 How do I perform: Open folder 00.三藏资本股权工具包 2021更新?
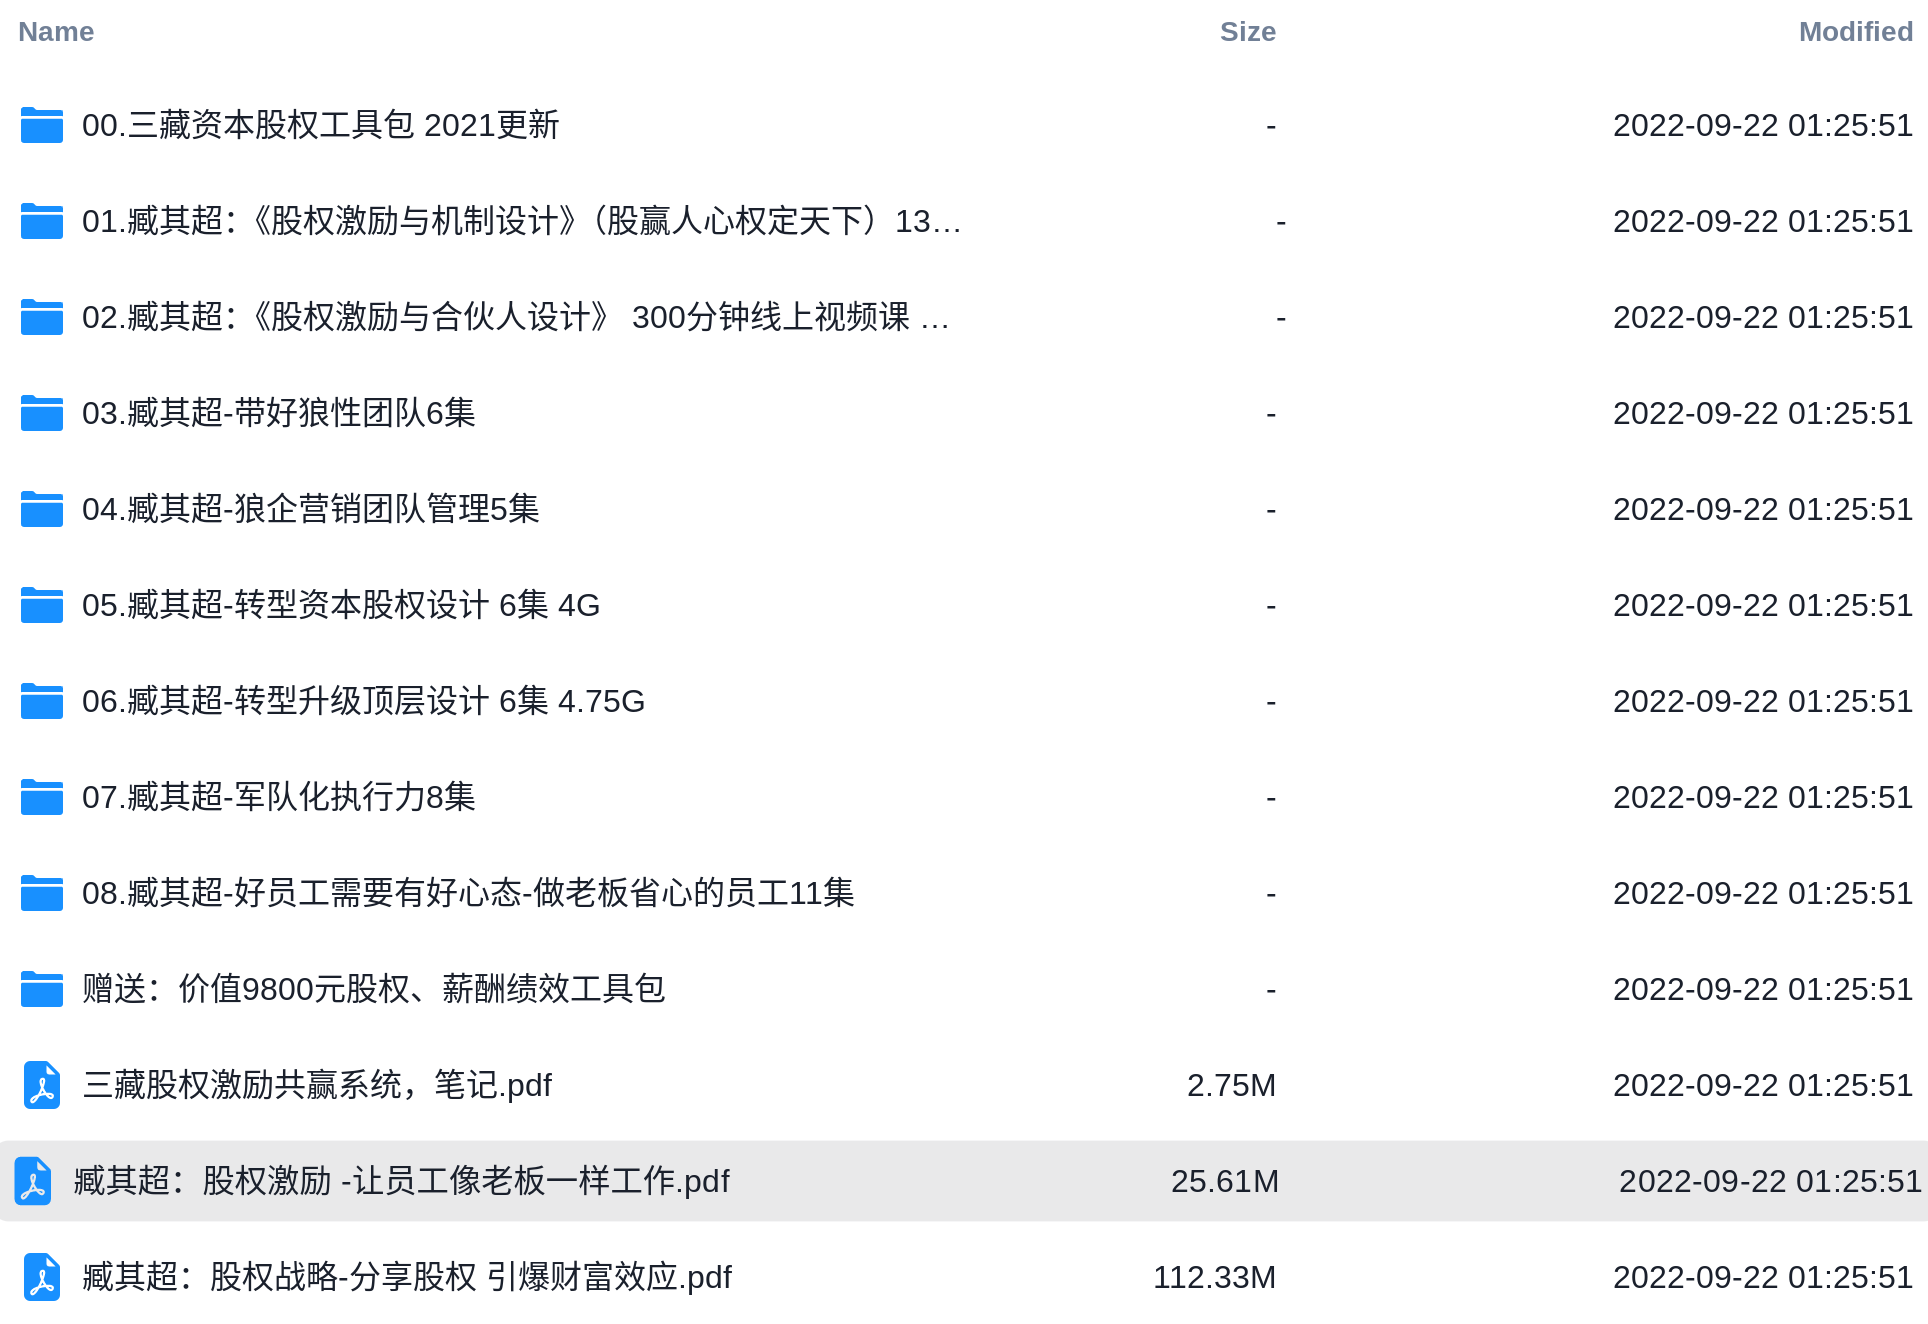320,125
